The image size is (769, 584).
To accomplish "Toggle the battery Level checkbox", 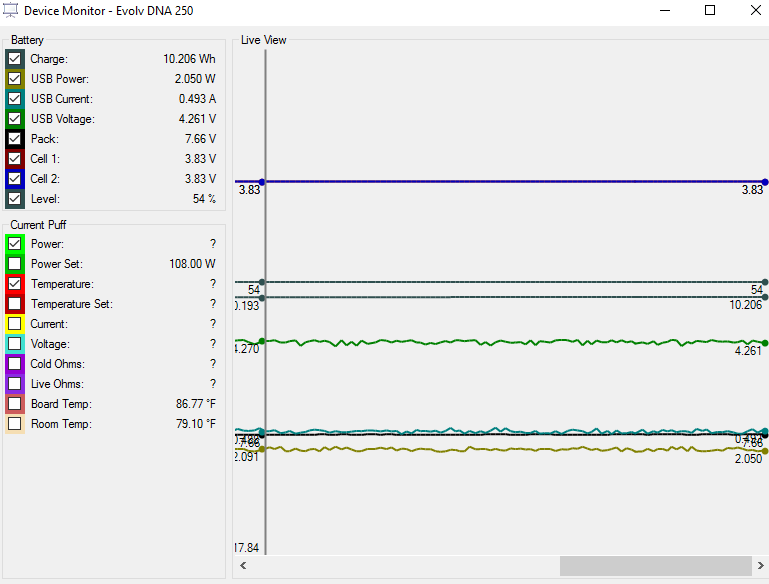I will 15,199.
